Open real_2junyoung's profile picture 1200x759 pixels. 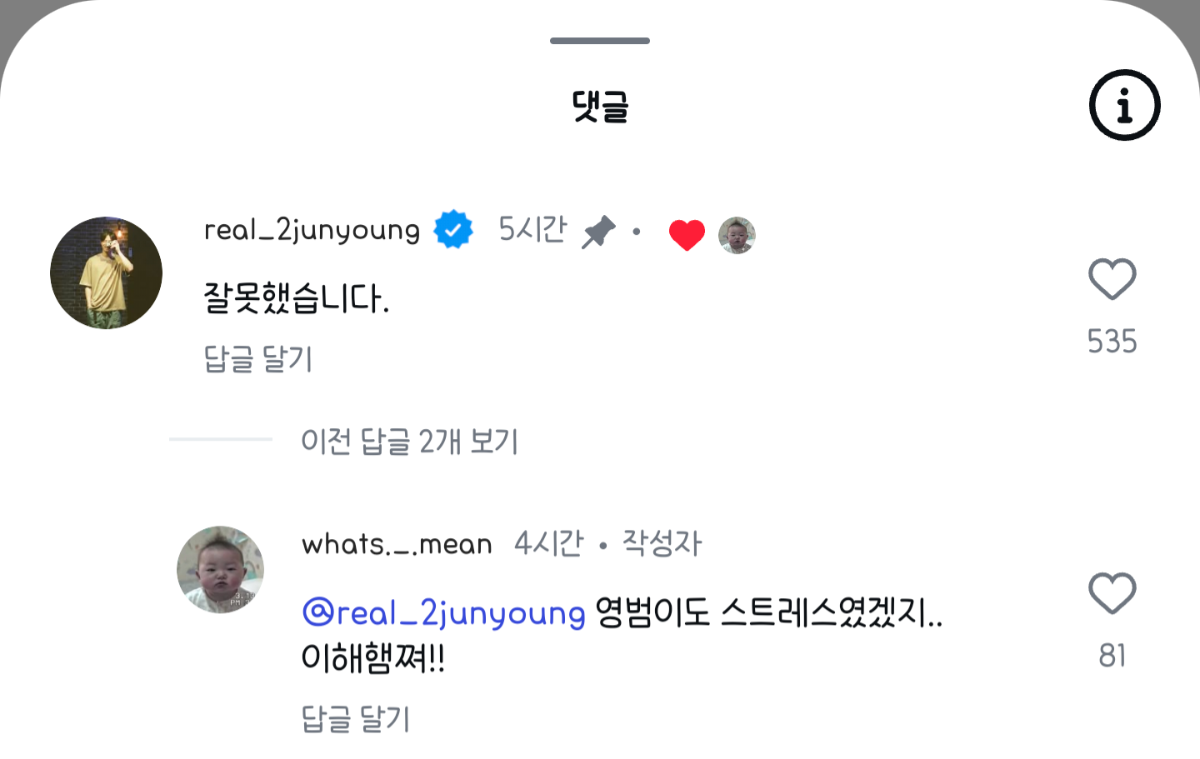106,273
